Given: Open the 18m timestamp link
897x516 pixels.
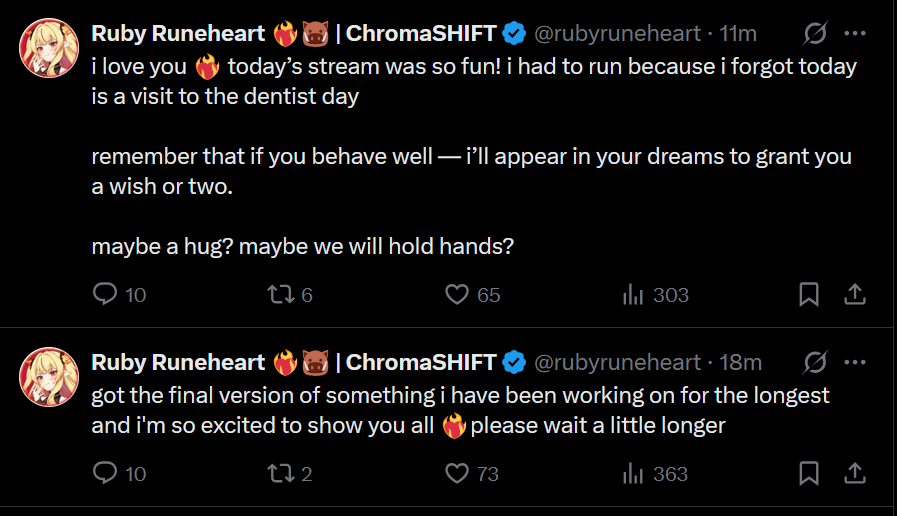Looking at the screenshot, I should pos(740,363).
